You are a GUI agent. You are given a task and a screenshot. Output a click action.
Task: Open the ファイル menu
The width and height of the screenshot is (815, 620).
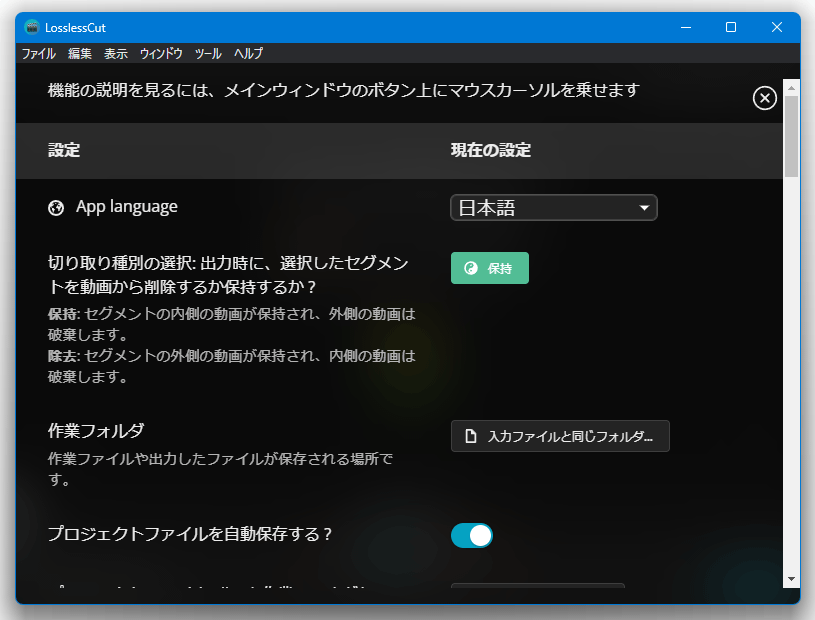coord(39,54)
